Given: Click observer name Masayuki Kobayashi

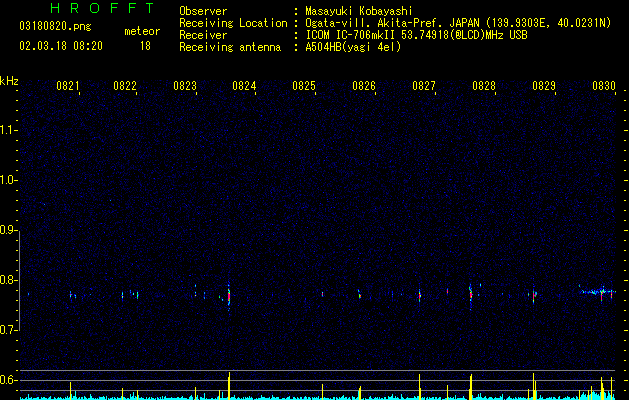Looking at the screenshot, I should (359, 11).
